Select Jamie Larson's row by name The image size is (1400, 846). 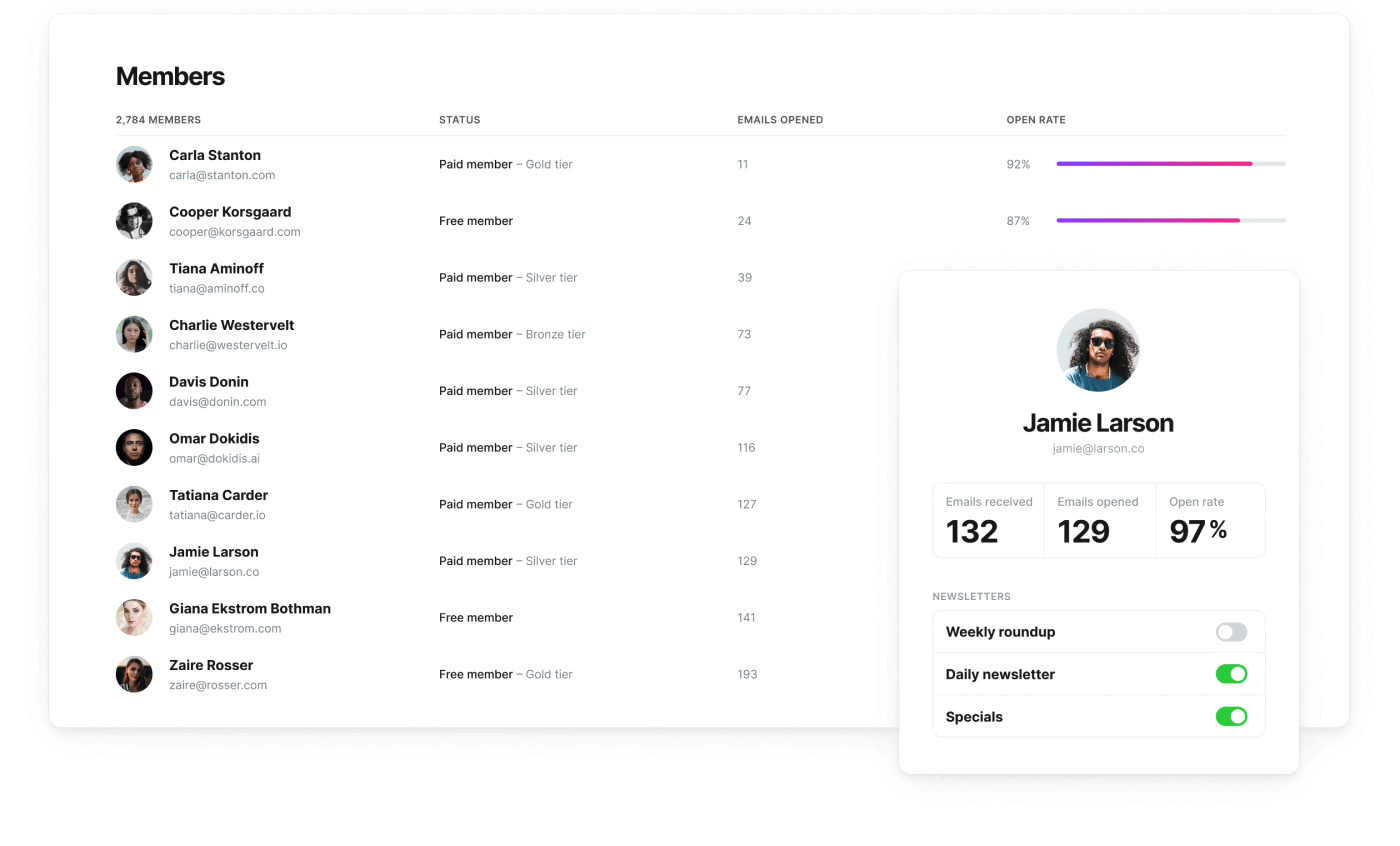pyautogui.click(x=213, y=551)
